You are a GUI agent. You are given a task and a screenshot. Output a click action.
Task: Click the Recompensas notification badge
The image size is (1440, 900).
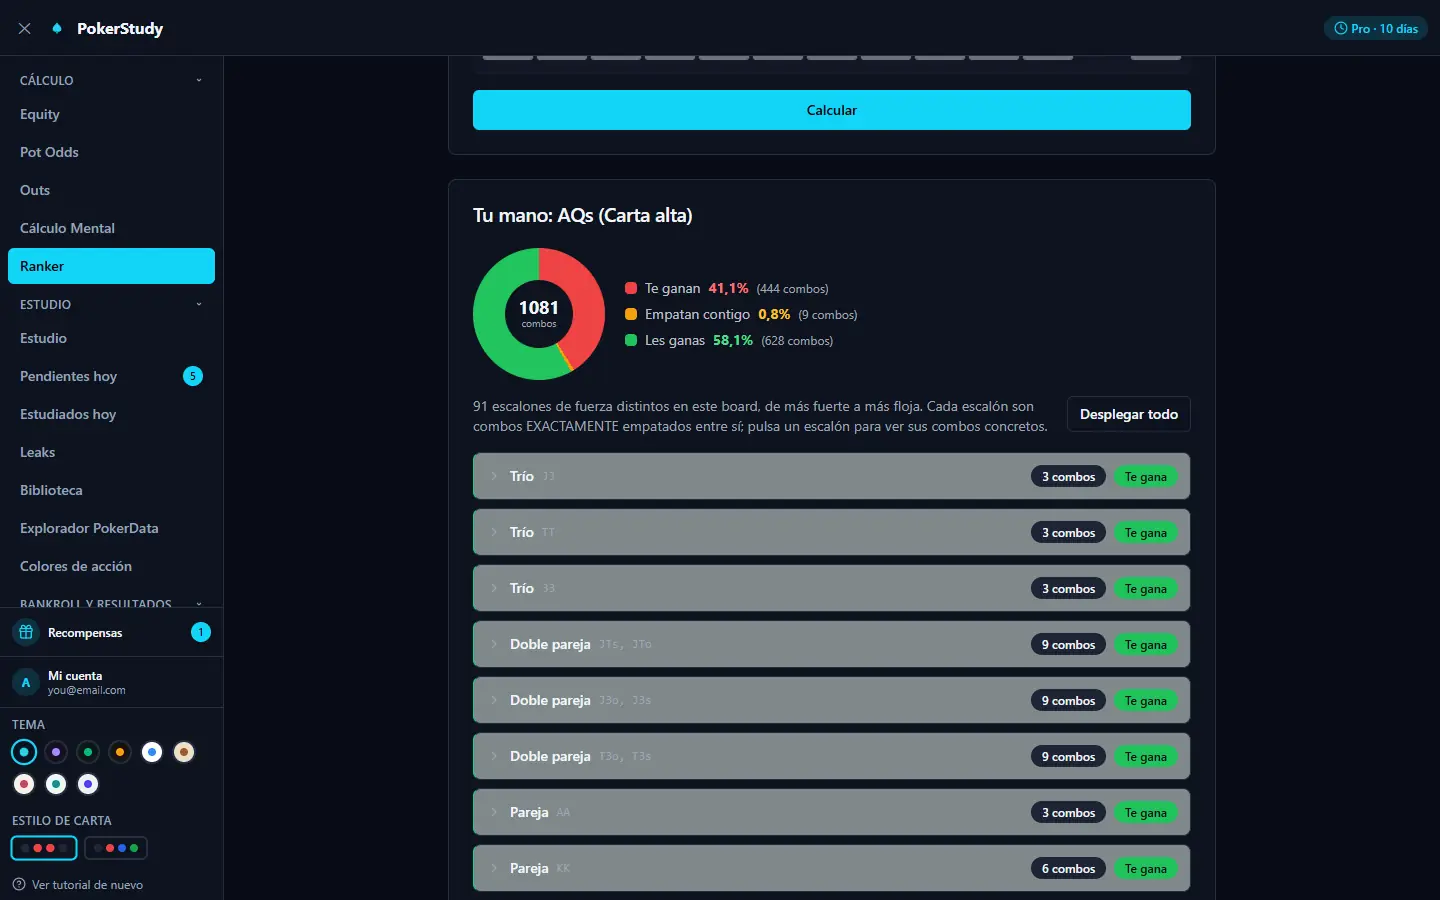[201, 632]
